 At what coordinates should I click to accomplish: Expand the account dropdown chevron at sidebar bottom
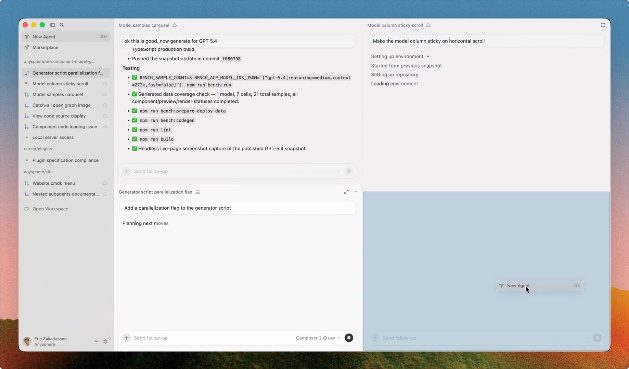[x=96, y=341]
